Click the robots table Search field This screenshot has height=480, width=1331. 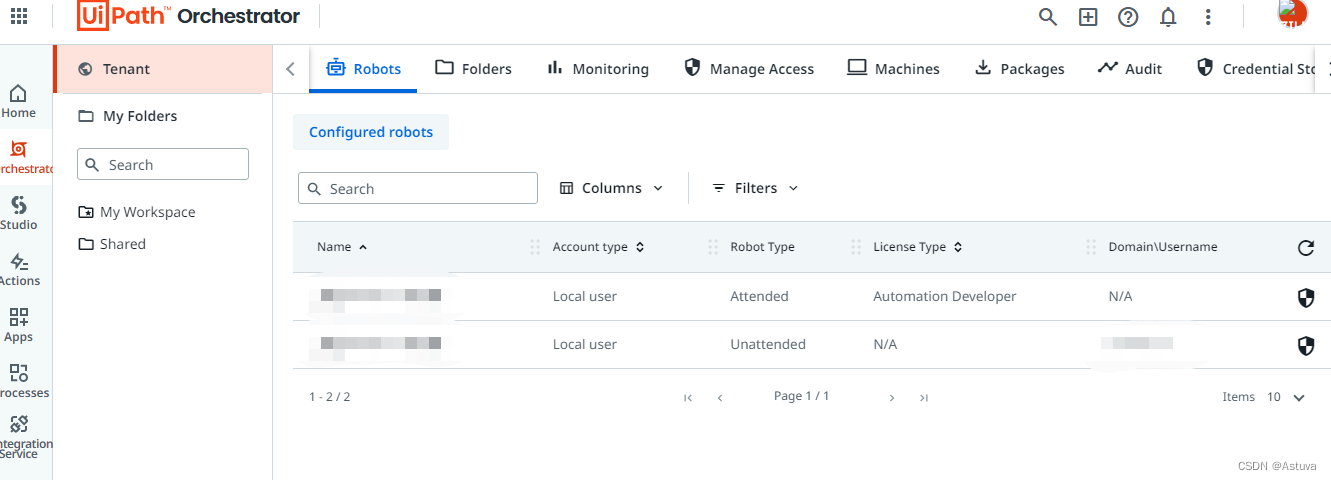click(x=418, y=188)
